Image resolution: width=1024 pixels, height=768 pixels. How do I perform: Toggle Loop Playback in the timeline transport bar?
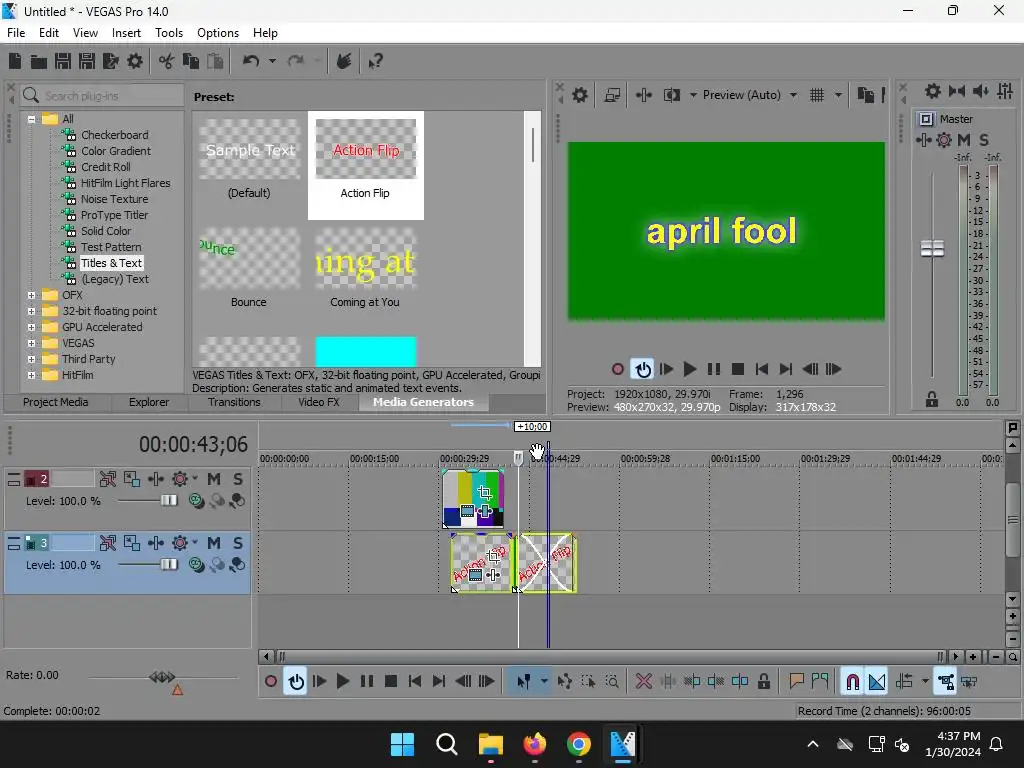tap(296, 682)
